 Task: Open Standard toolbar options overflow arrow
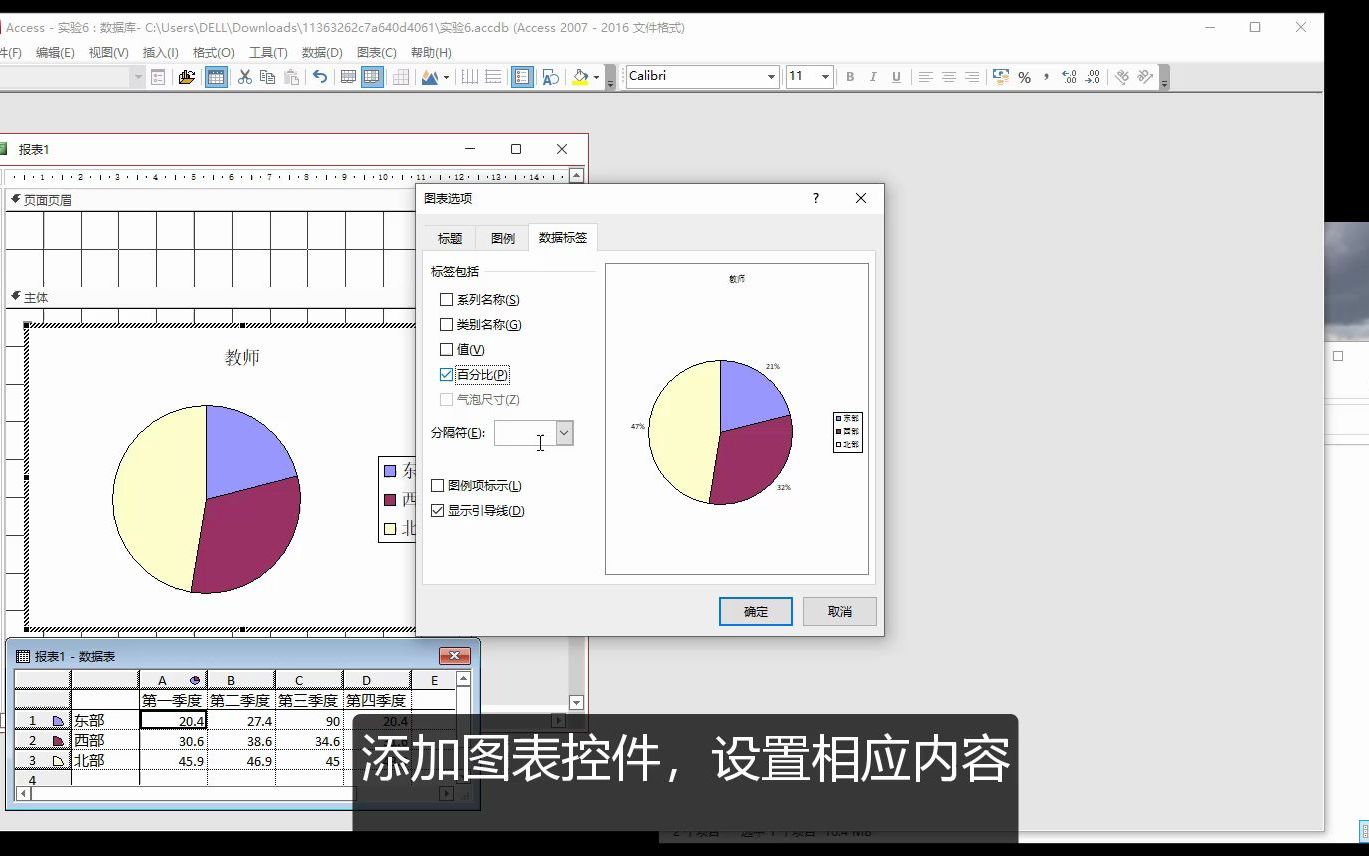click(611, 78)
